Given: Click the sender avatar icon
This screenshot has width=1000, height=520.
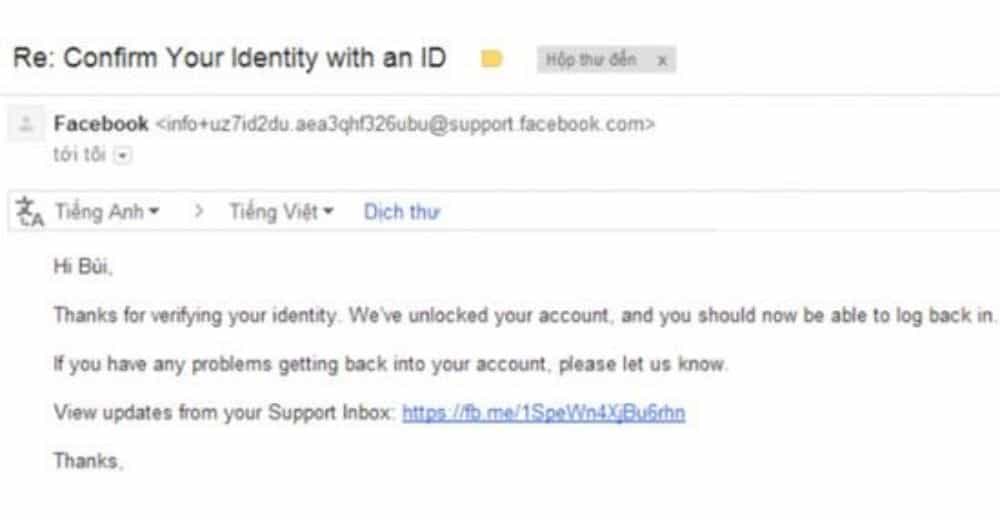Looking at the screenshot, I should pyautogui.click(x=26, y=125).
